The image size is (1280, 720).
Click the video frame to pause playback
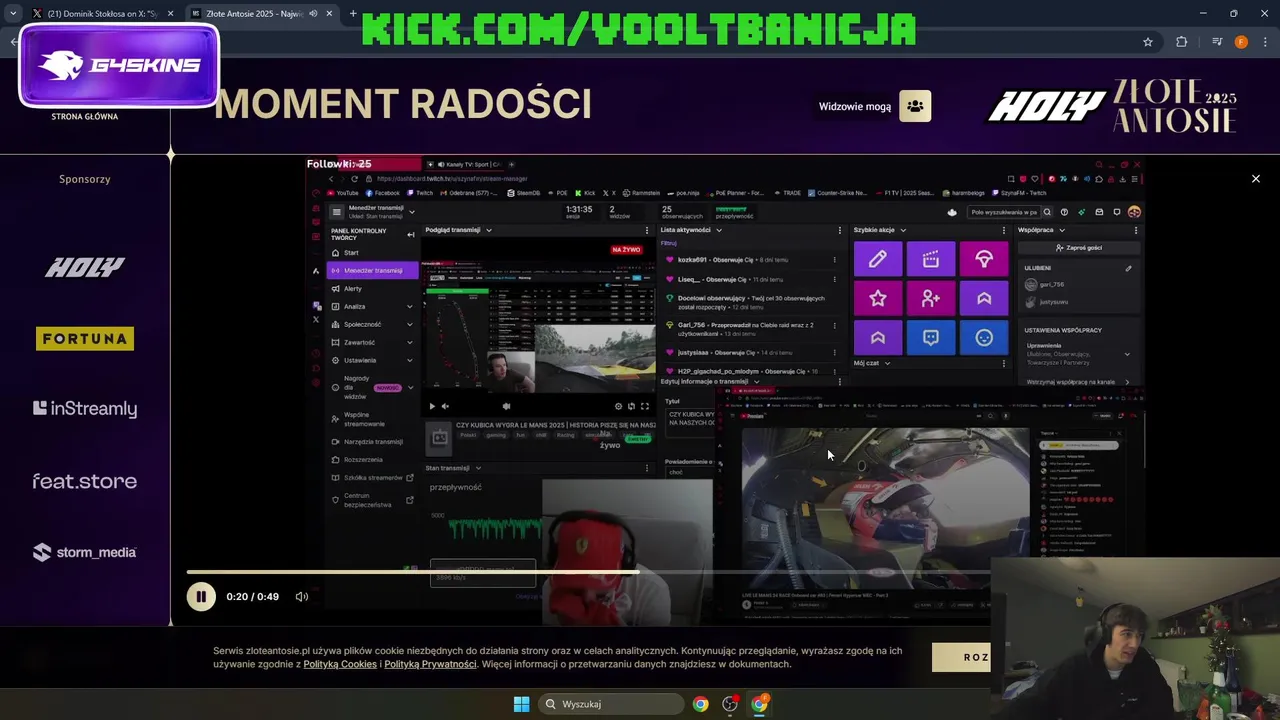(725, 390)
